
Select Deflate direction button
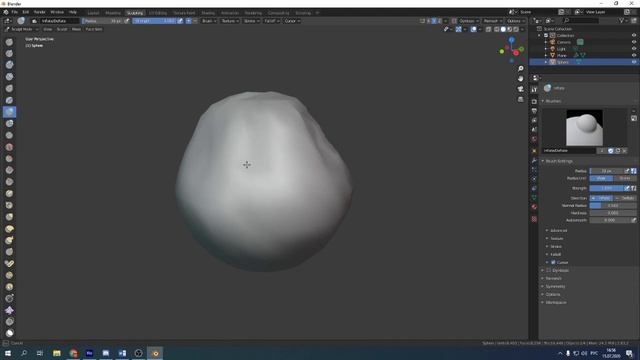625,198
